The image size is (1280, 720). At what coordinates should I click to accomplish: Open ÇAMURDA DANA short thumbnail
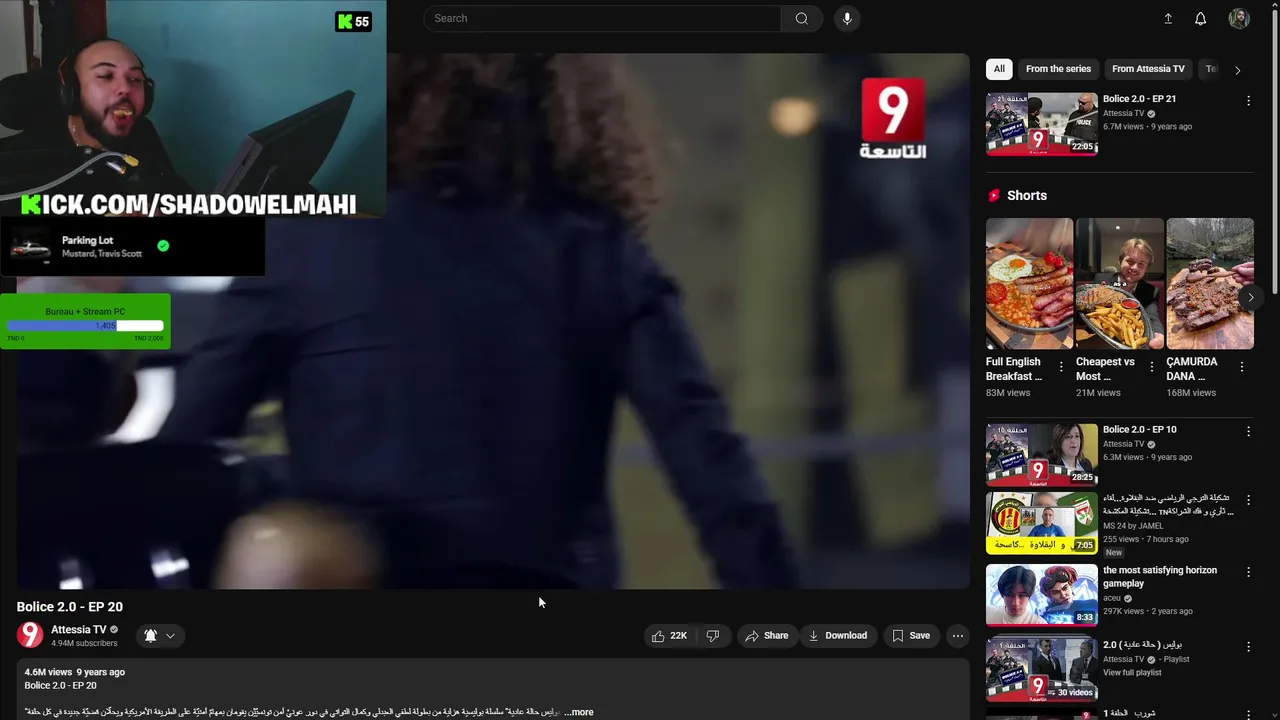1210,284
